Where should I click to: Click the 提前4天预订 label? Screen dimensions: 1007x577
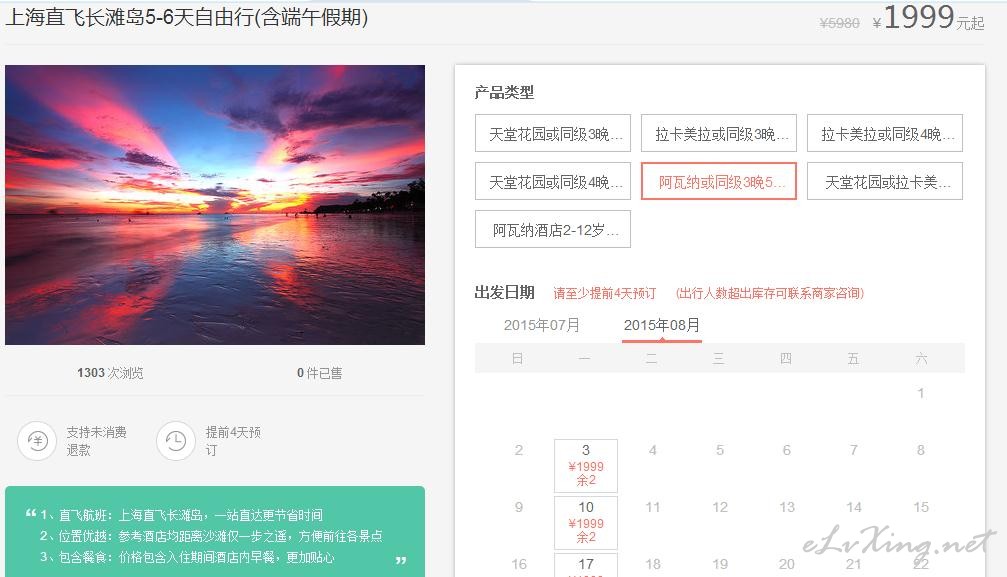point(233,441)
